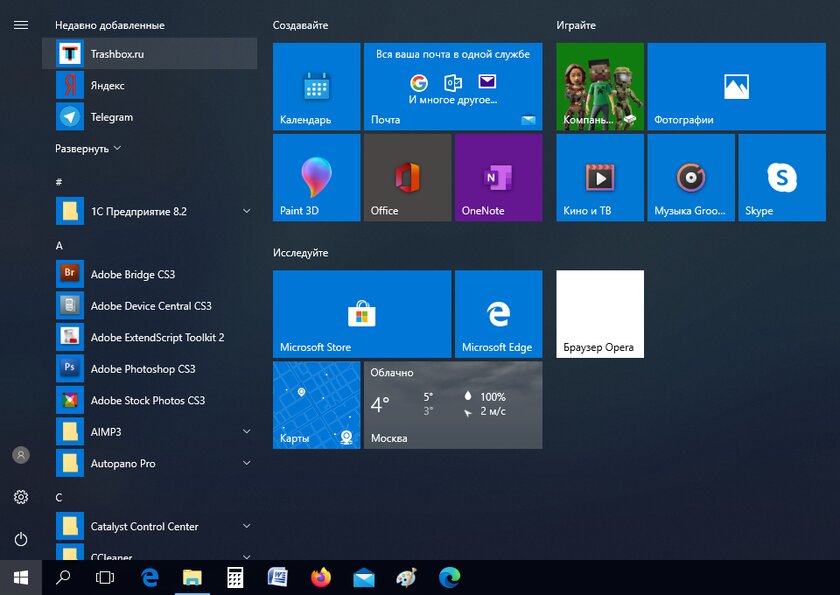Open Adobe ExtendScript Toolkit 2
840x595 pixels.
tap(149, 337)
